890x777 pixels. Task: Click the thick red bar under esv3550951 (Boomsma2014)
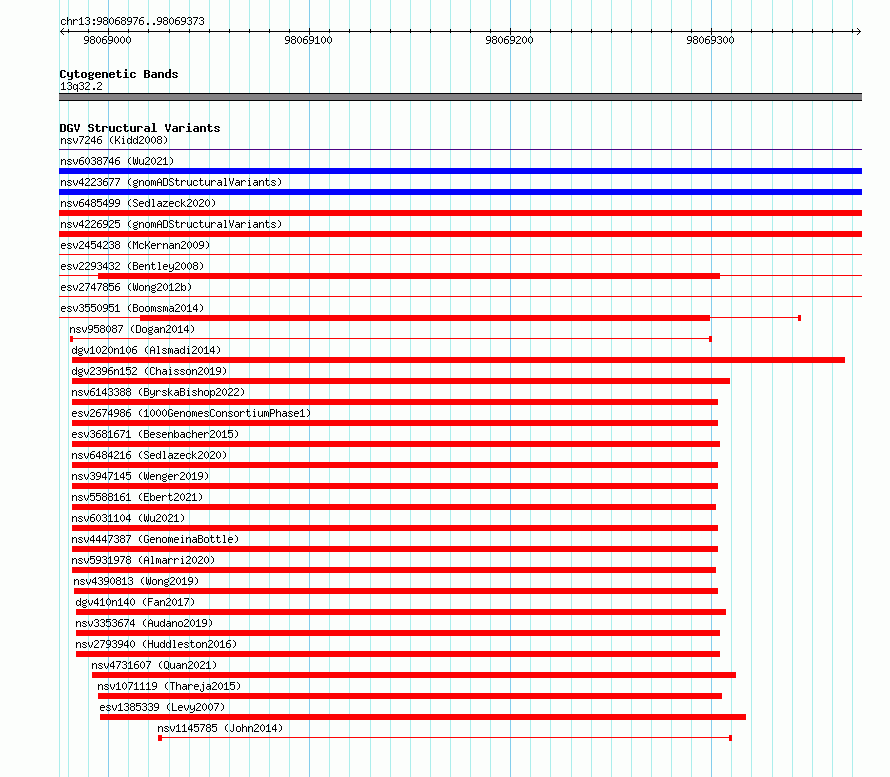tap(425, 318)
